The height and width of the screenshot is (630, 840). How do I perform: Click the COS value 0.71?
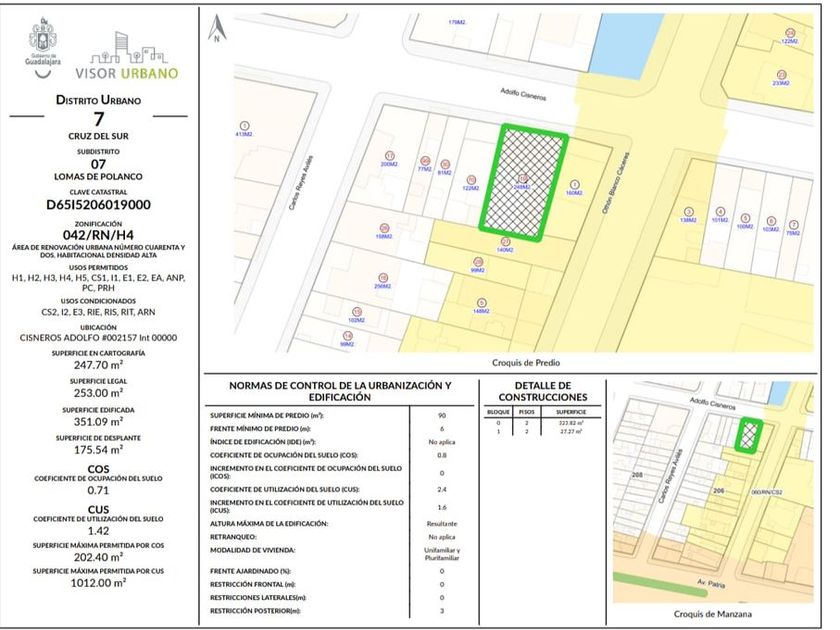coord(98,490)
